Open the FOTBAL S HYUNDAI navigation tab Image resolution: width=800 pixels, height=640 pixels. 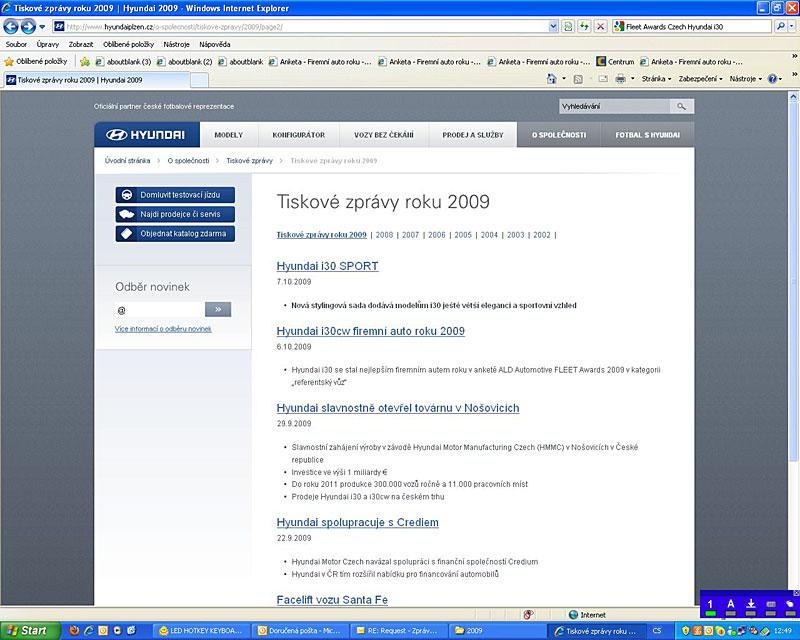click(x=647, y=135)
